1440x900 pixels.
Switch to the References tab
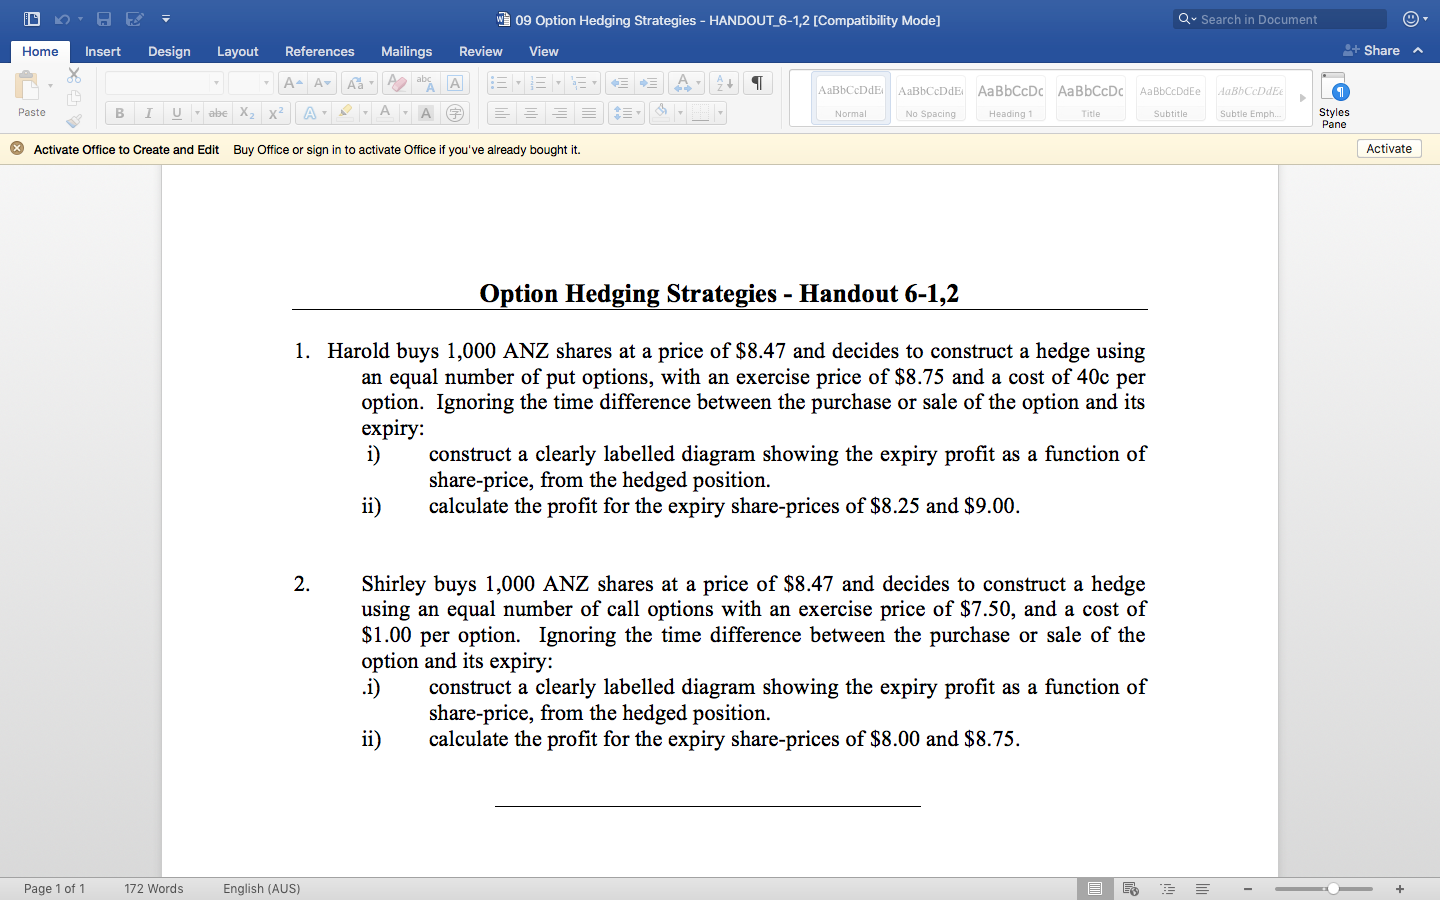pyautogui.click(x=319, y=51)
